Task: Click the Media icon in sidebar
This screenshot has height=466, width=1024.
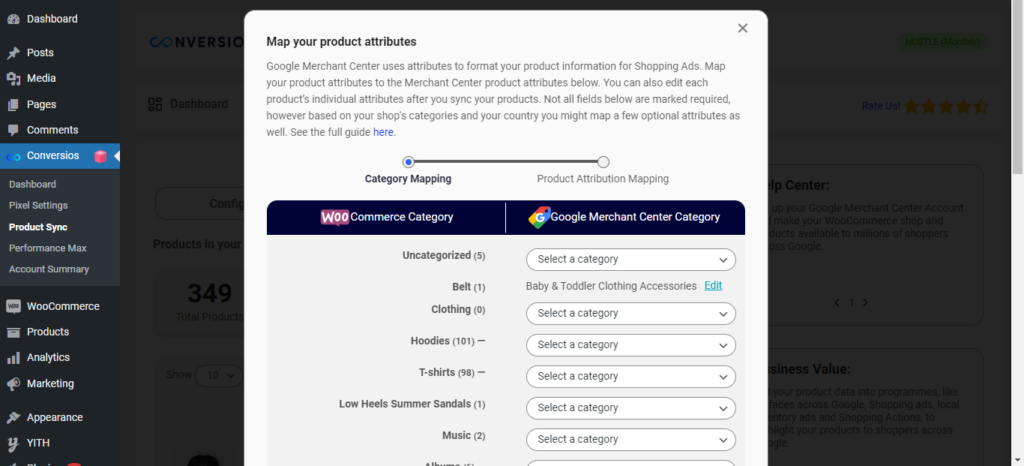Action: tap(13, 78)
